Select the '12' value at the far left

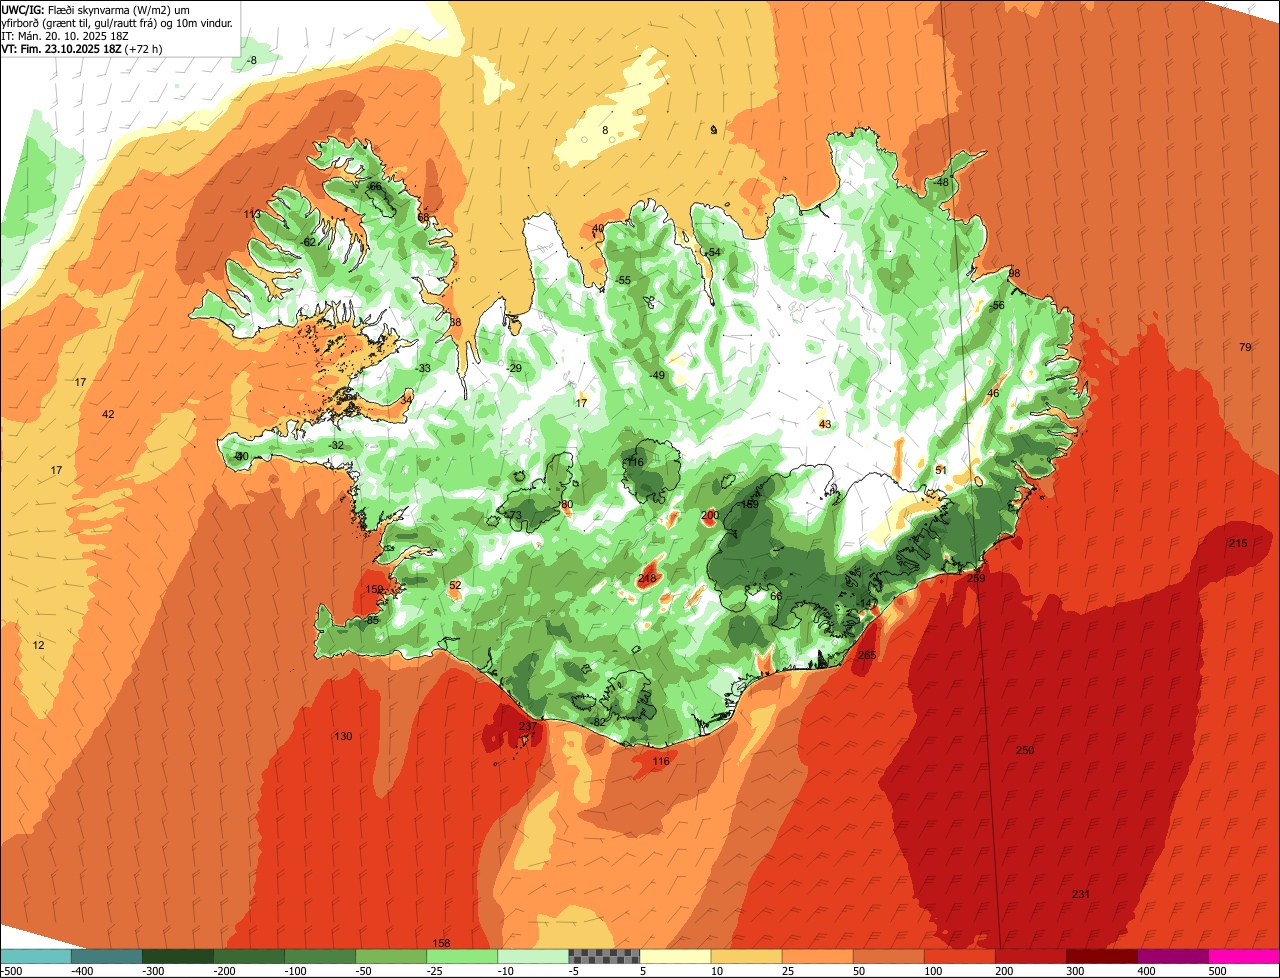point(39,645)
